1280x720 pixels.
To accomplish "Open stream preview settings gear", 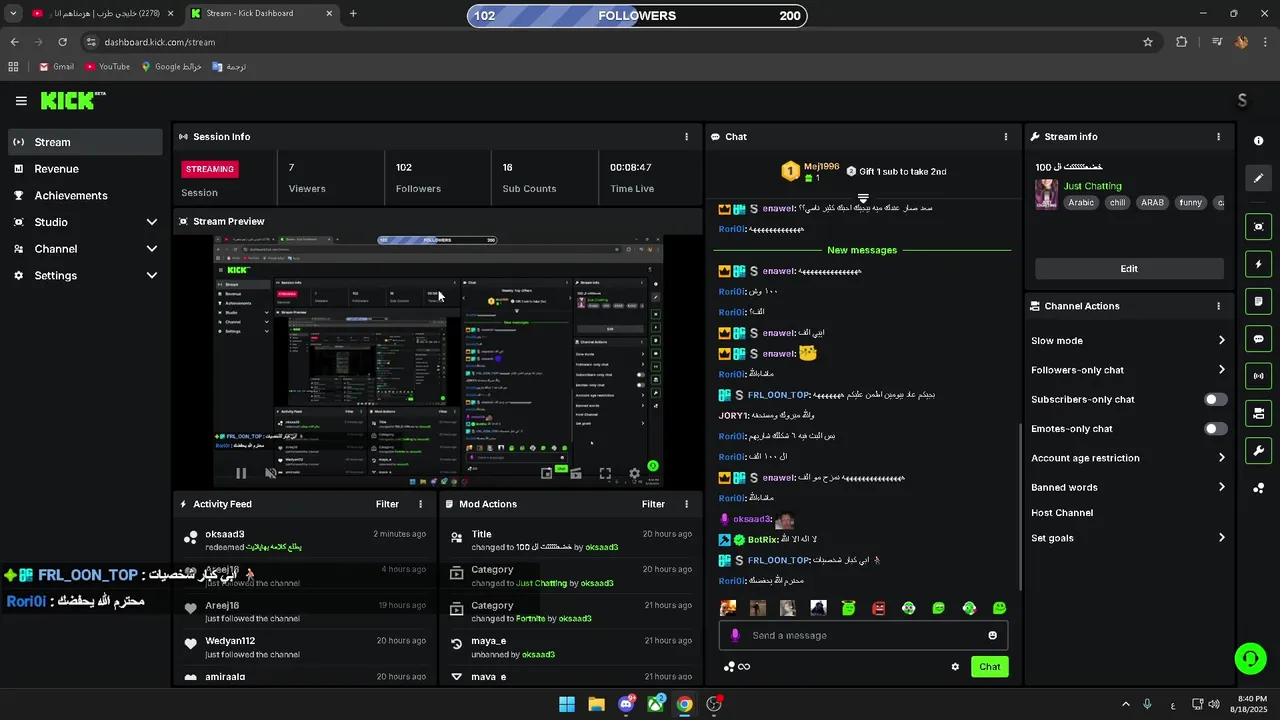I will (x=634, y=473).
